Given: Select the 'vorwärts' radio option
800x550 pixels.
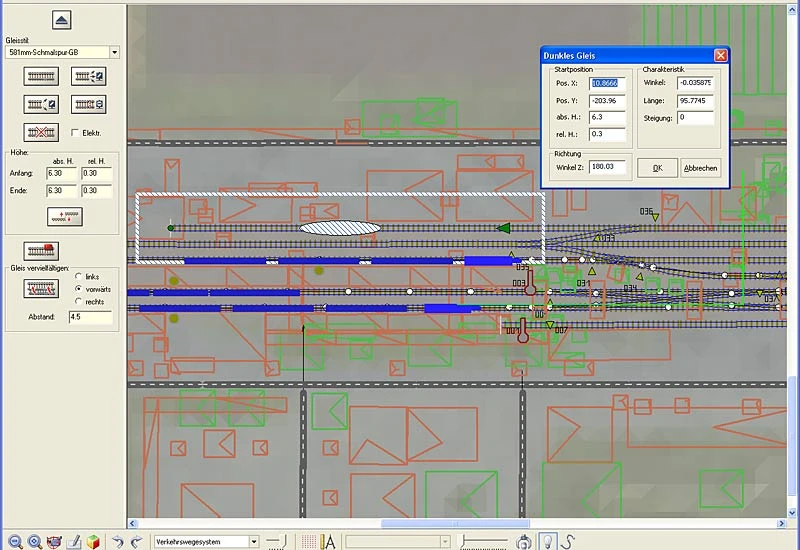Looking at the screenshot, I should coord(79,289).
